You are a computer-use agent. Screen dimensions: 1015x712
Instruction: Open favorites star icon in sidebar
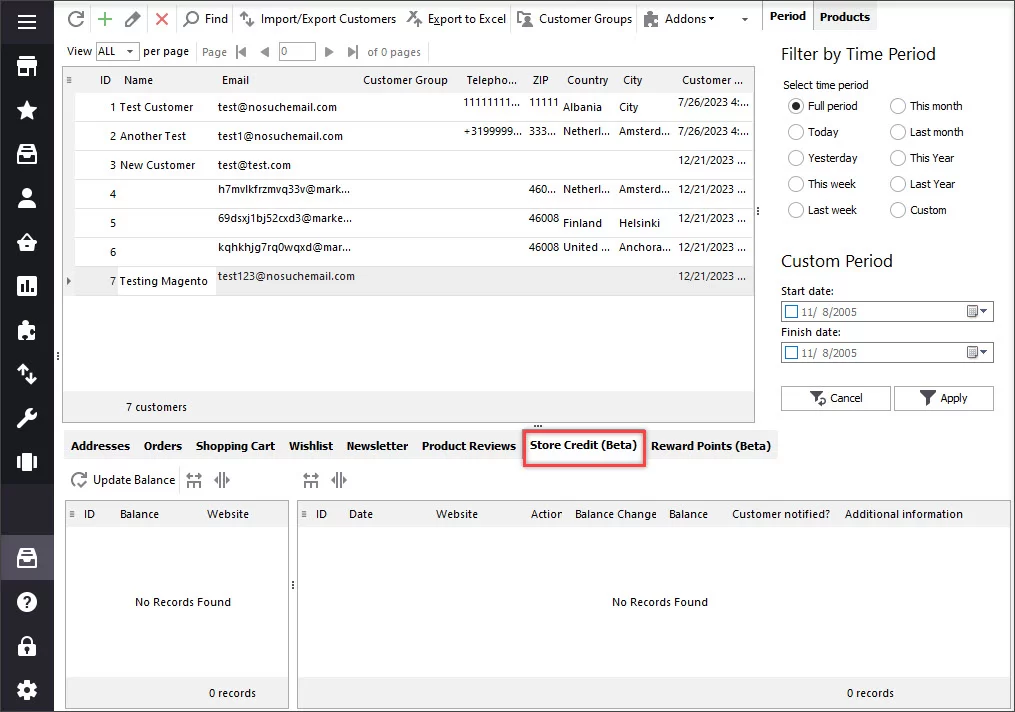pyautogui.click(x=27, y=110)
